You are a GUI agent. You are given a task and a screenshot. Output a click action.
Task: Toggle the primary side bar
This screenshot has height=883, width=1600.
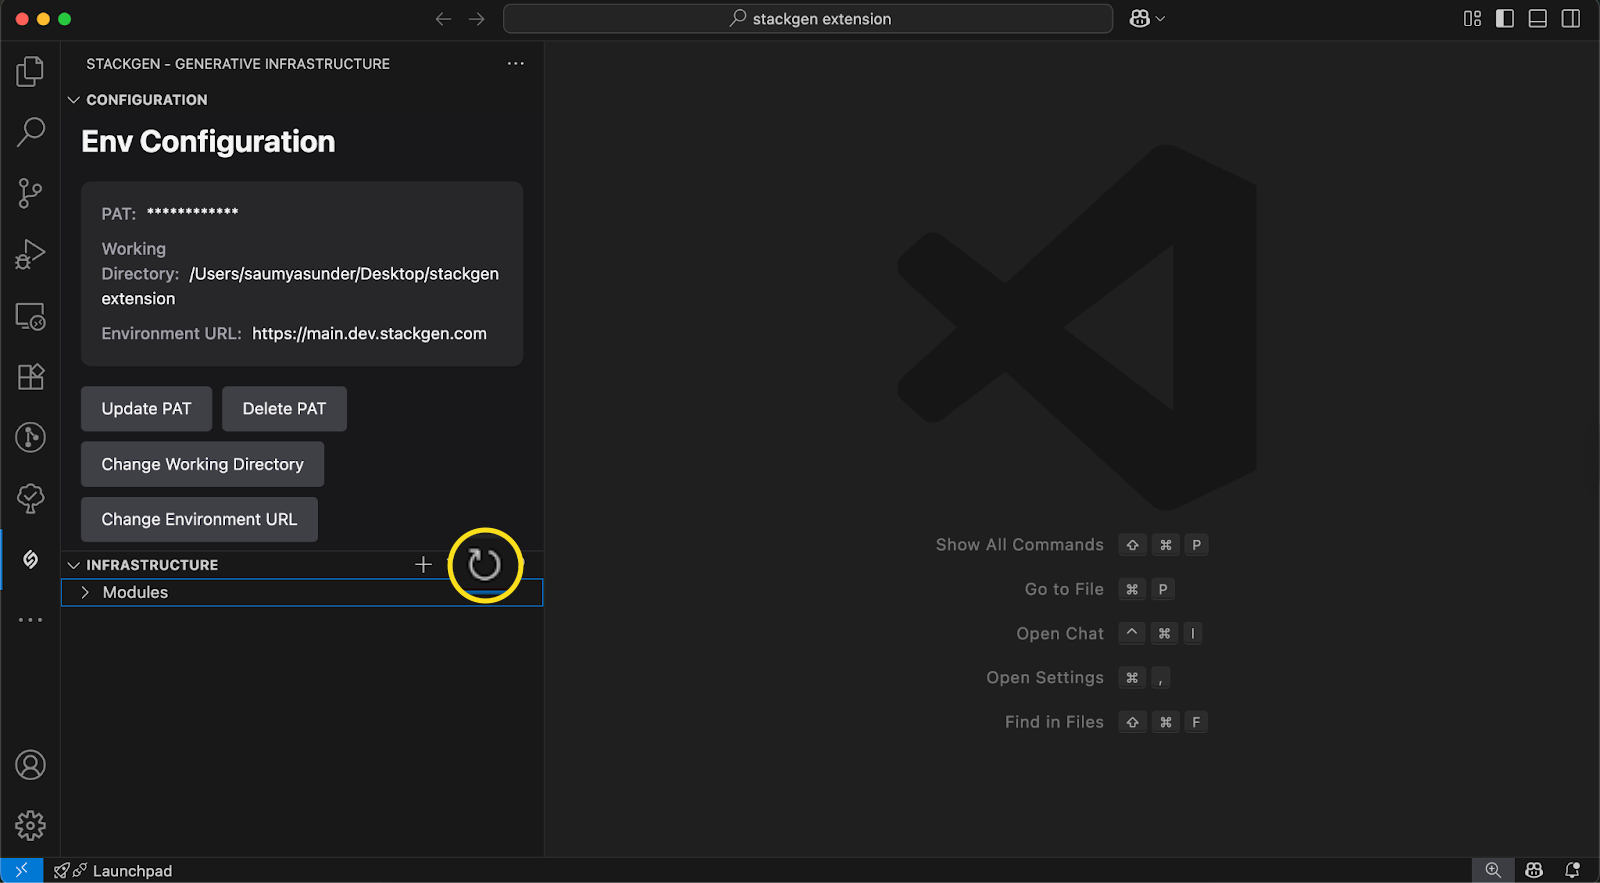coord(1505,19)
